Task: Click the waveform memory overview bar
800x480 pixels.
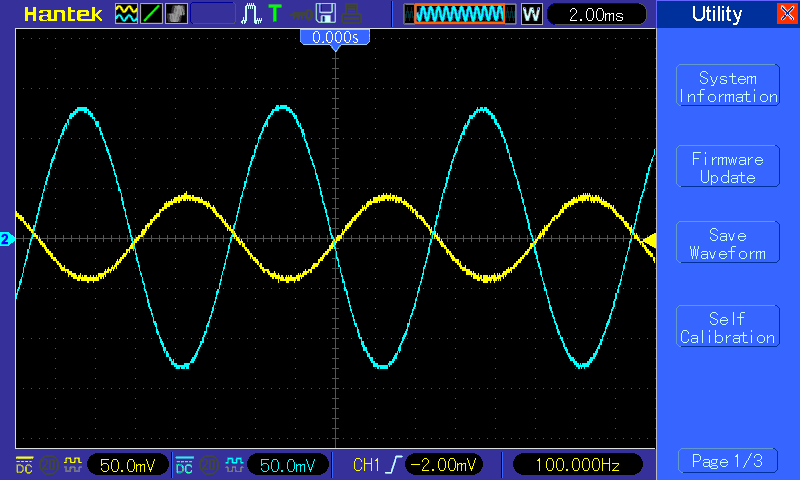Action: coord(460,14)
